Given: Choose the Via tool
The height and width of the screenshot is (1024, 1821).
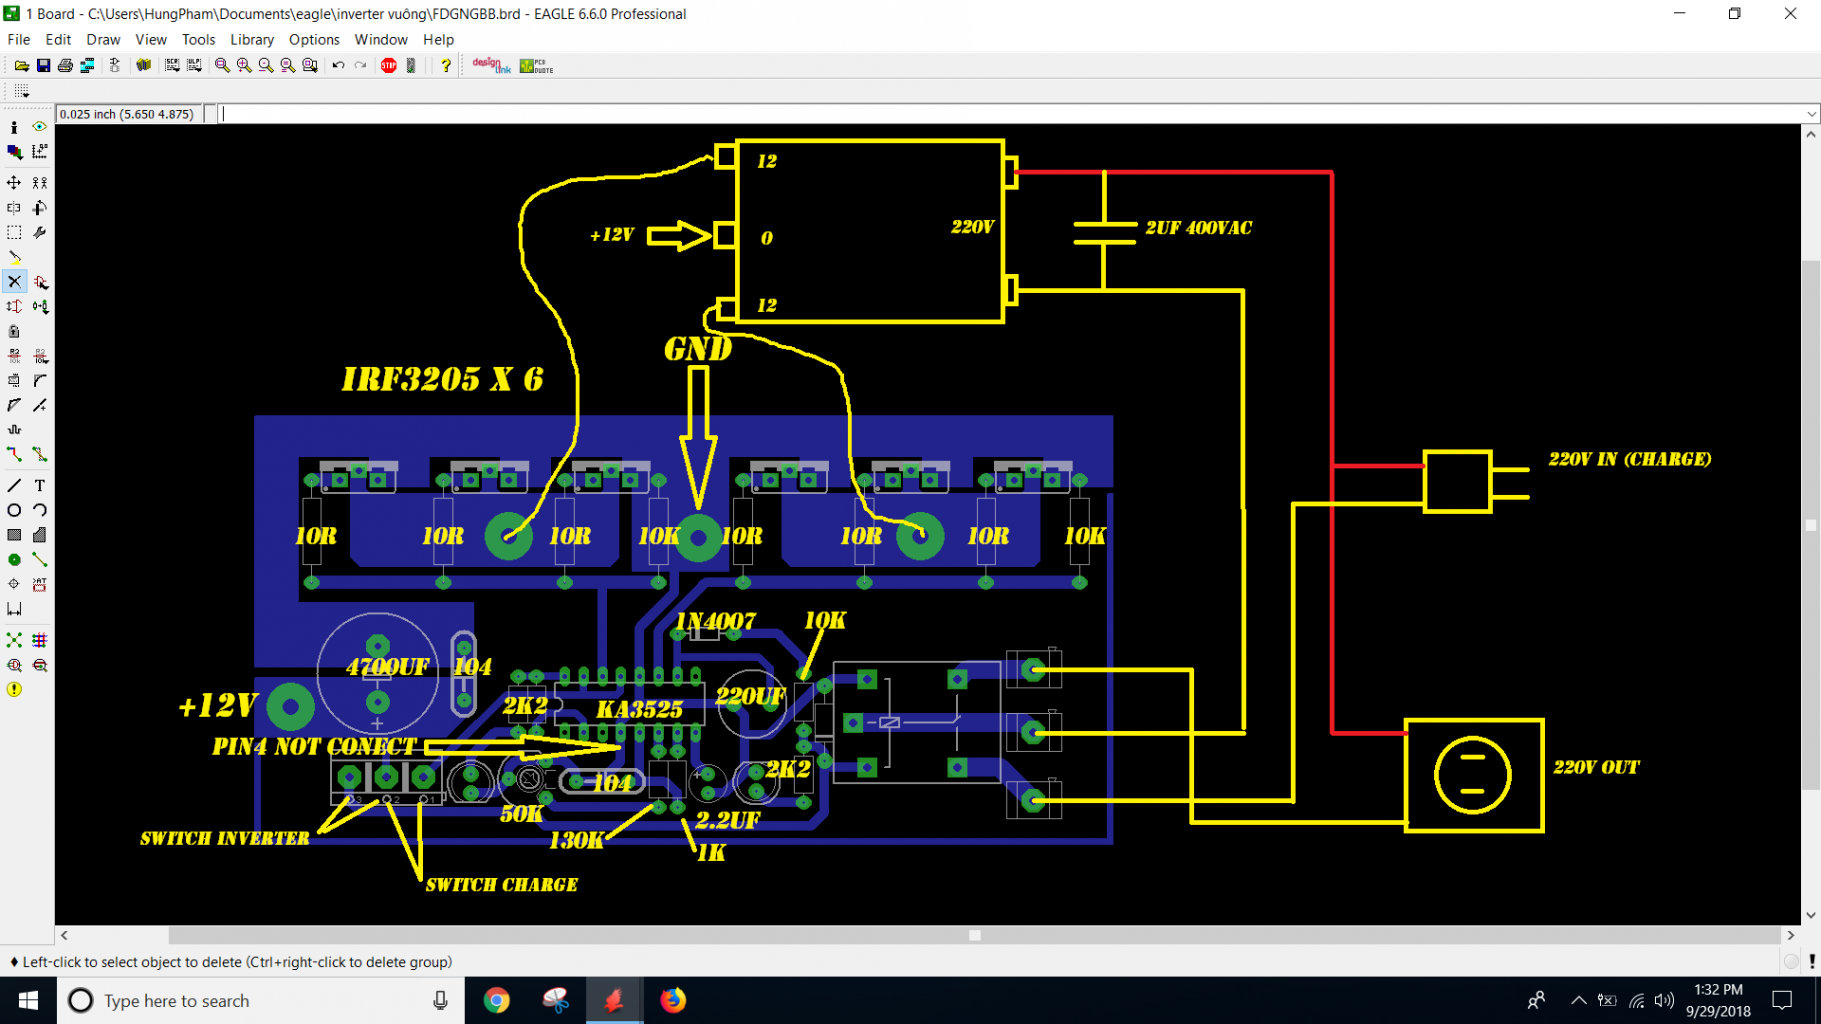Looking at the screenshot, I should [14, 560].
